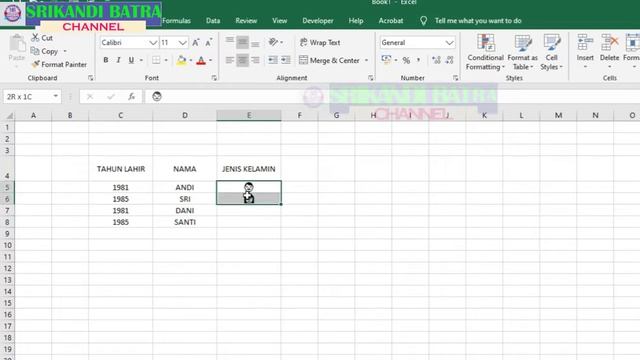
Task: Apply the red Font Color
Action: point(201,60)
